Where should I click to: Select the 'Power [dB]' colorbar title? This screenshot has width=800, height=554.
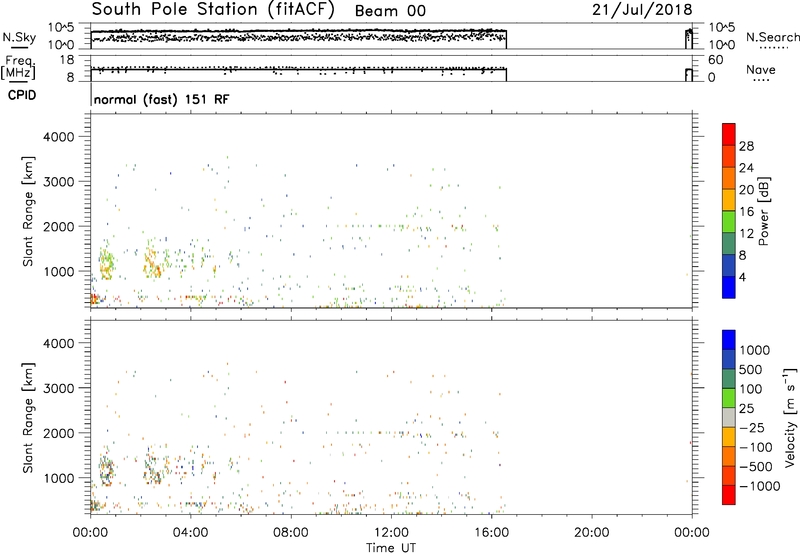pos(763,211)
